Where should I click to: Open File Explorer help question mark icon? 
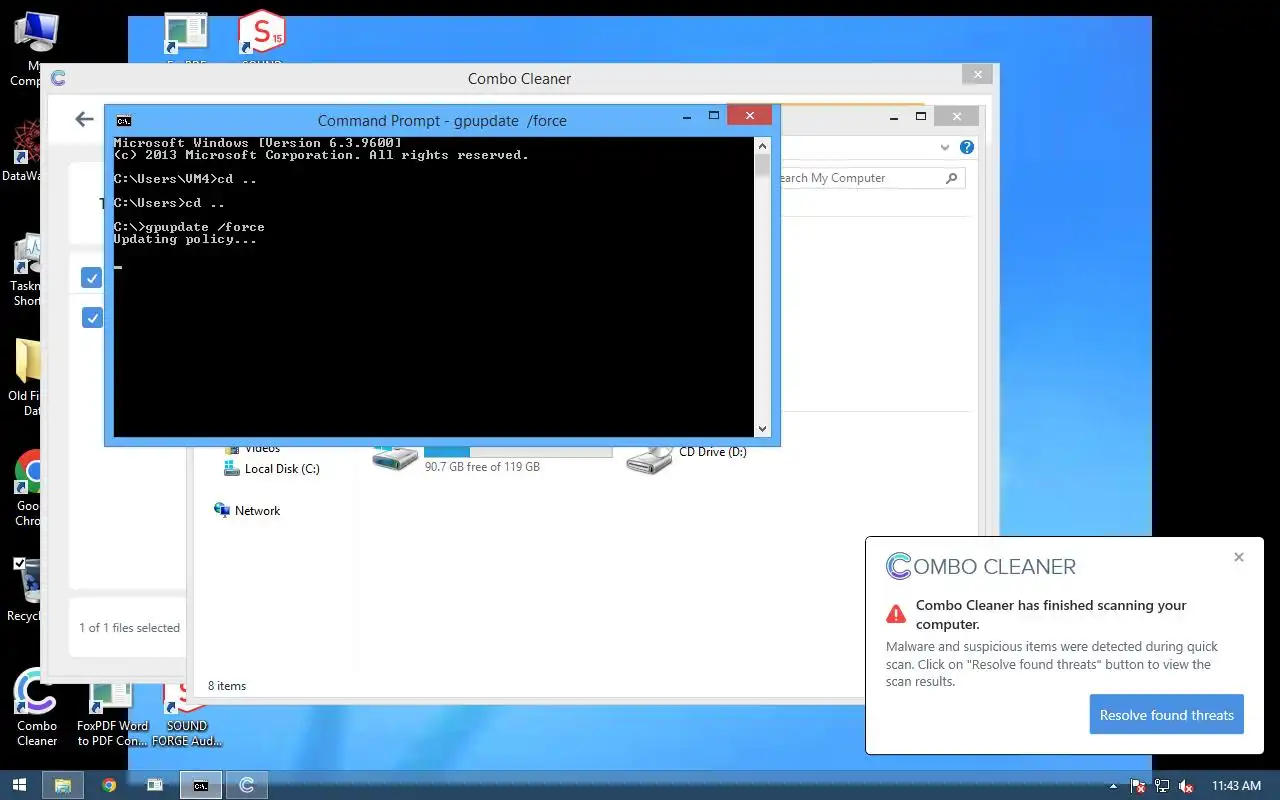967,147
